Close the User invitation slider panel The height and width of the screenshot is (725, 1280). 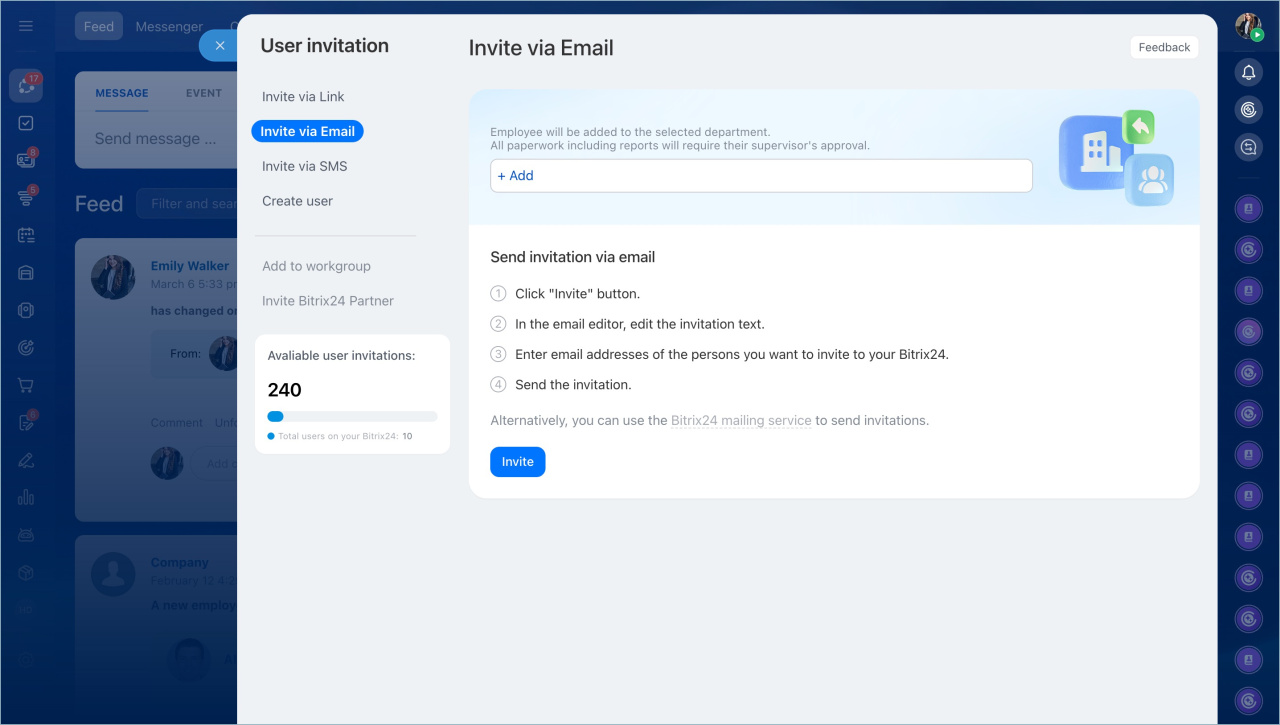[x=220, y=46]
